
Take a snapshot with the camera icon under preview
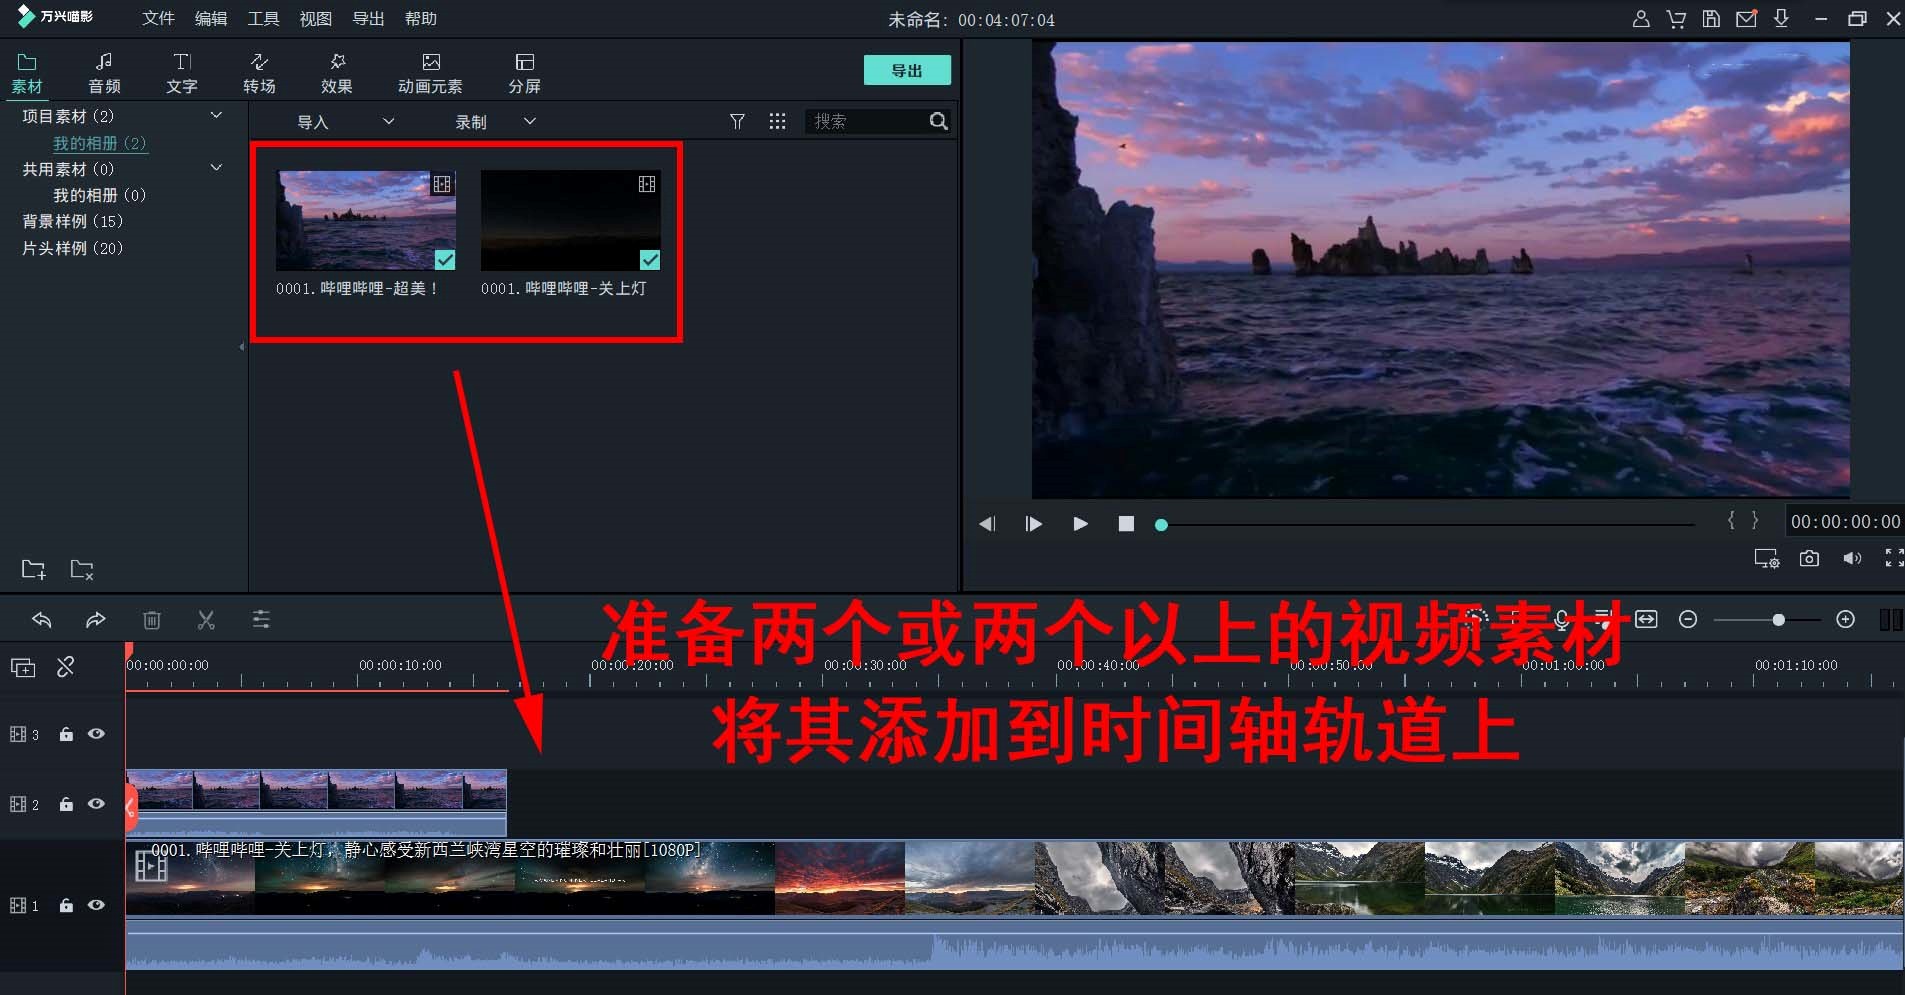pos(1809,559)
